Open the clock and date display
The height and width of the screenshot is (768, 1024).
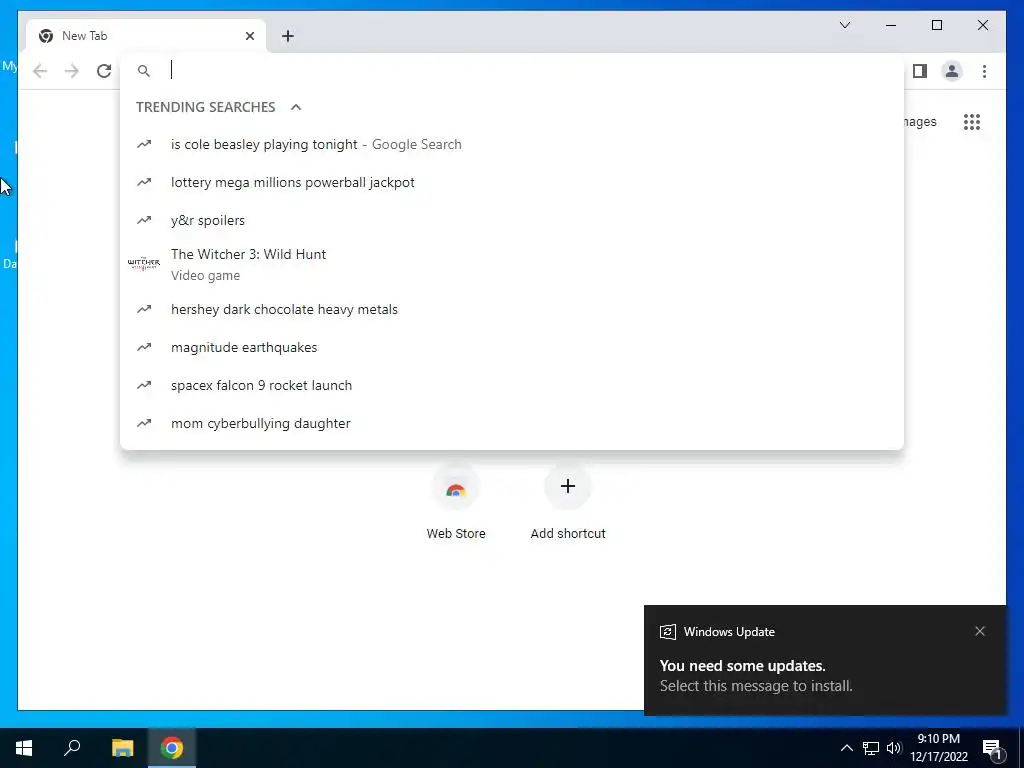pyautogui.click(x=938, y=748)
